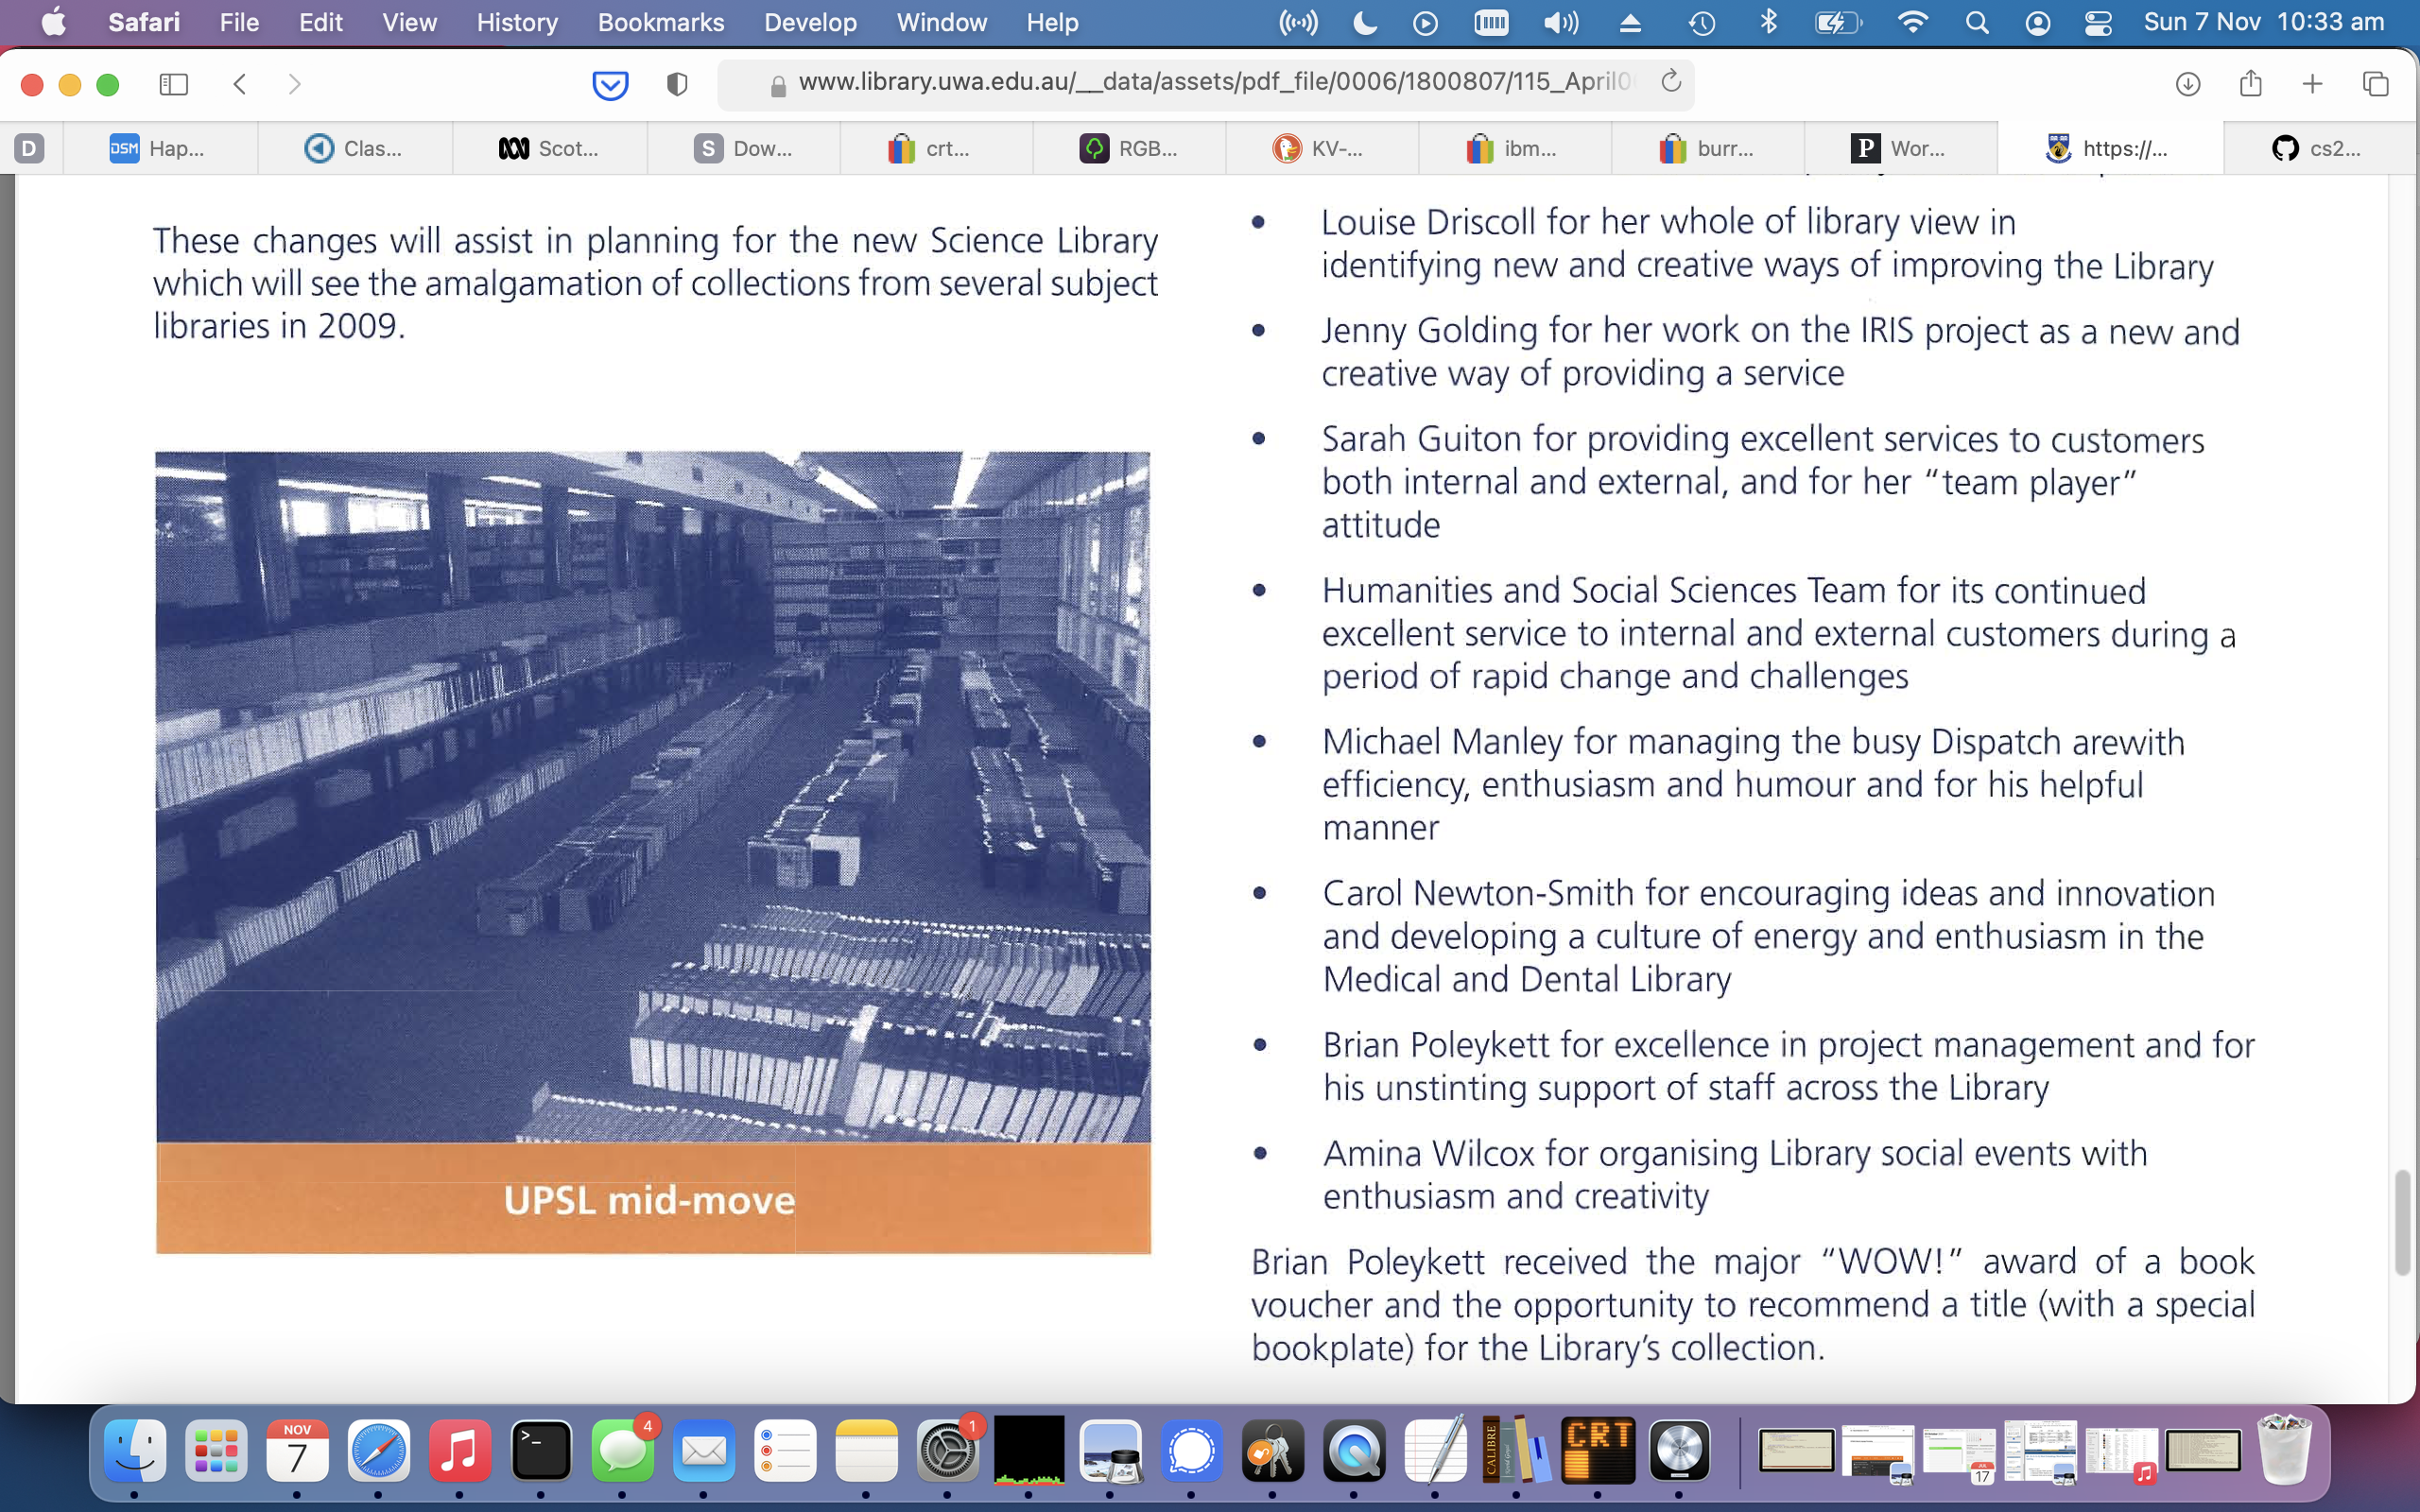Click the Pocket extension icon

click(610, 85)
